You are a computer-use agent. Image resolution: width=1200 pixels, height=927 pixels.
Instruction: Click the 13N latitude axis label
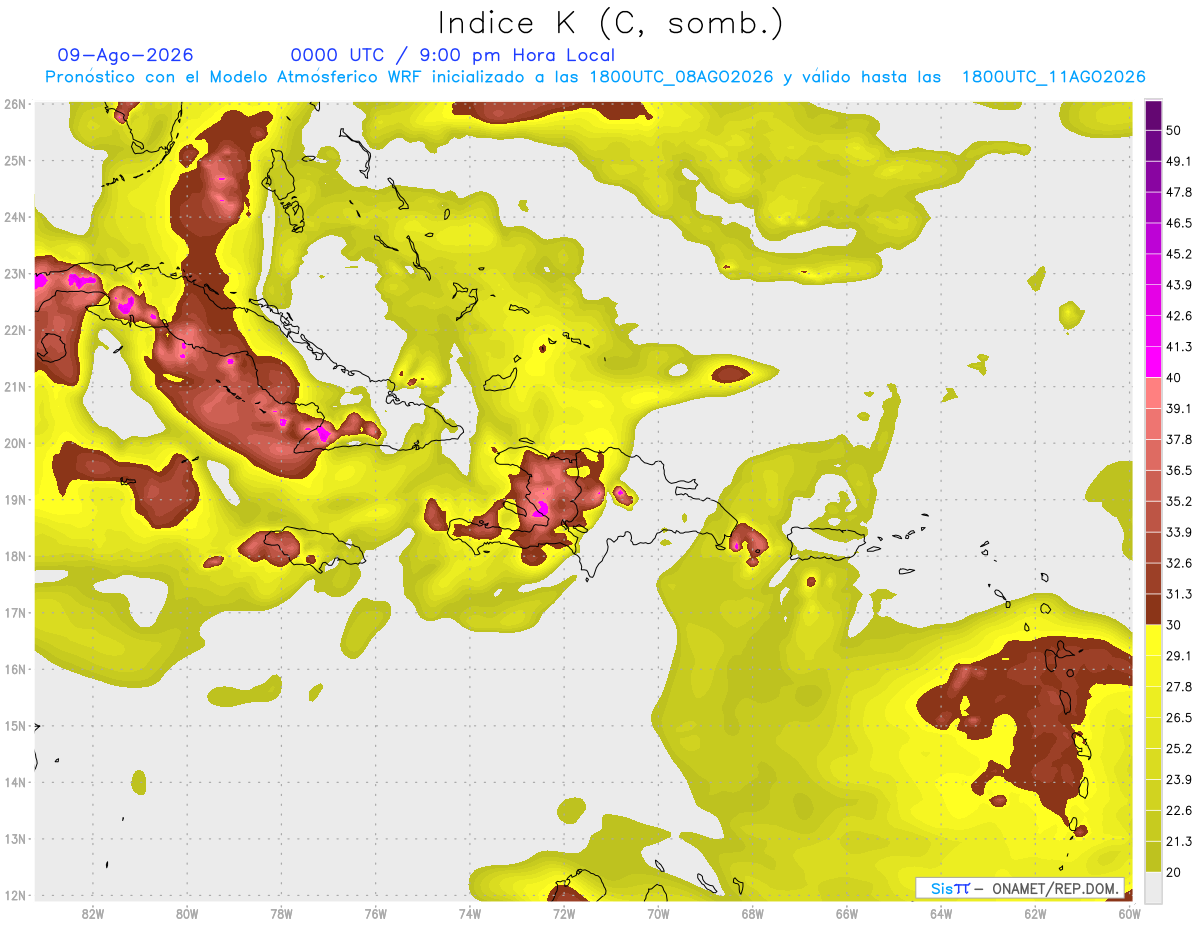pyautogui.click(x=15, y=838)
